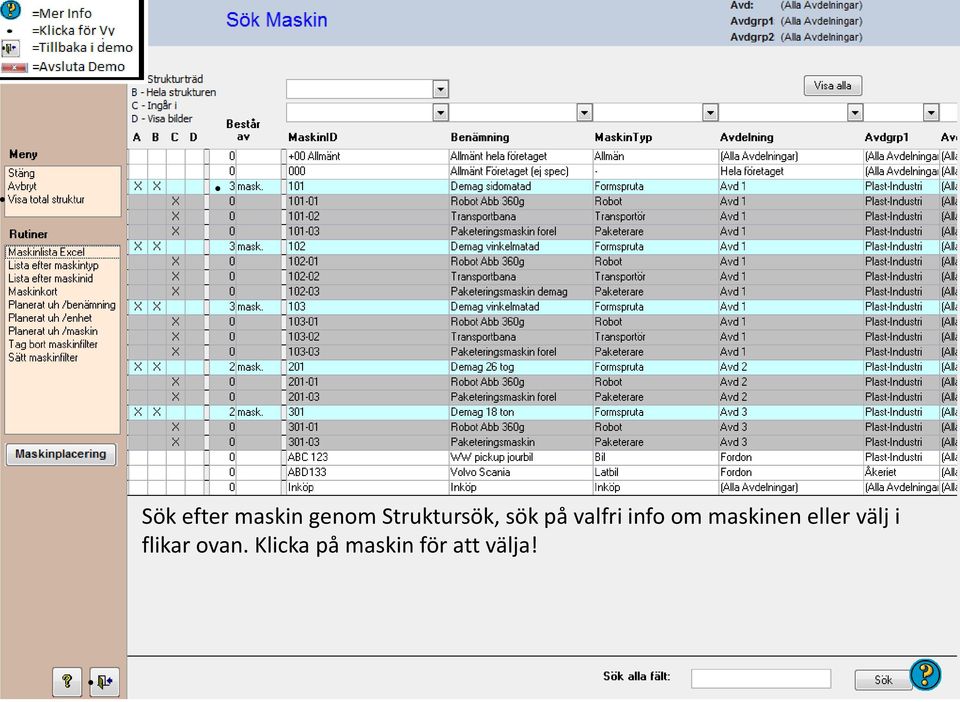The width and height of the screenshot is (960, 702).
Task: Click the Åkeriet Avdgrp1 cell
Action: [x=901, y=472]
